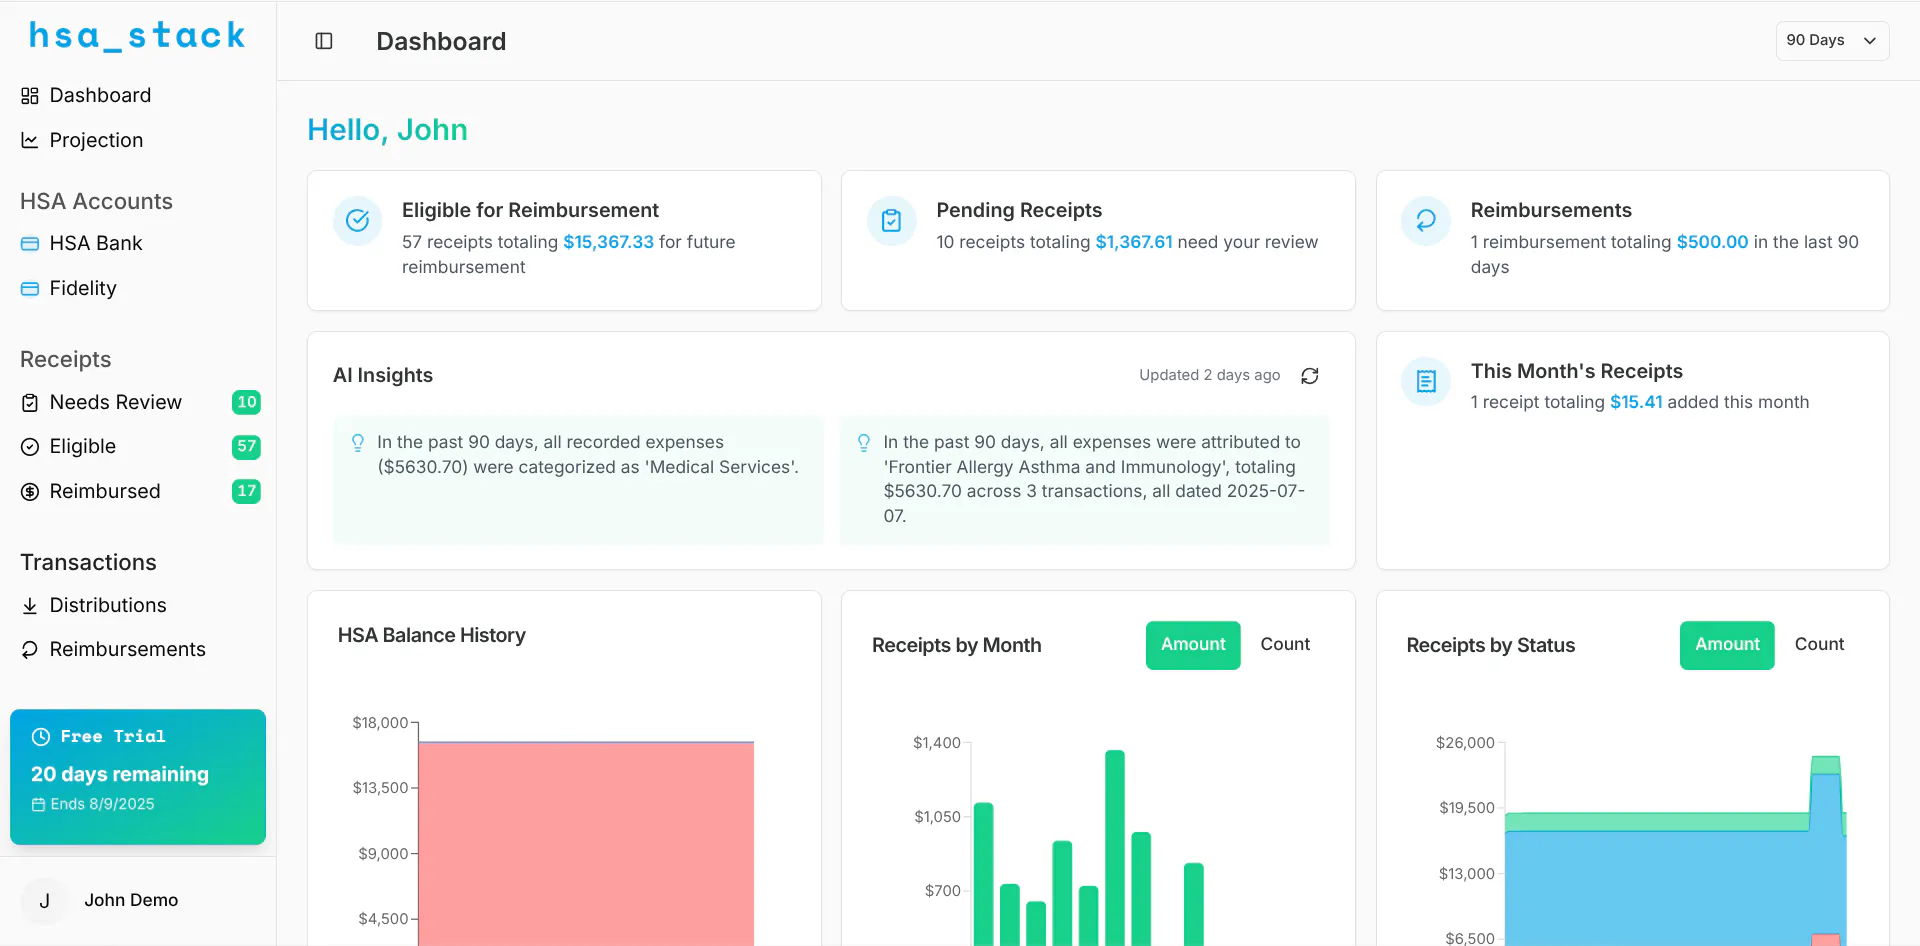Screen dimensions: 1920x946
Task: Open the Eligible for Reimbursement card
Action: coord(564,241)
